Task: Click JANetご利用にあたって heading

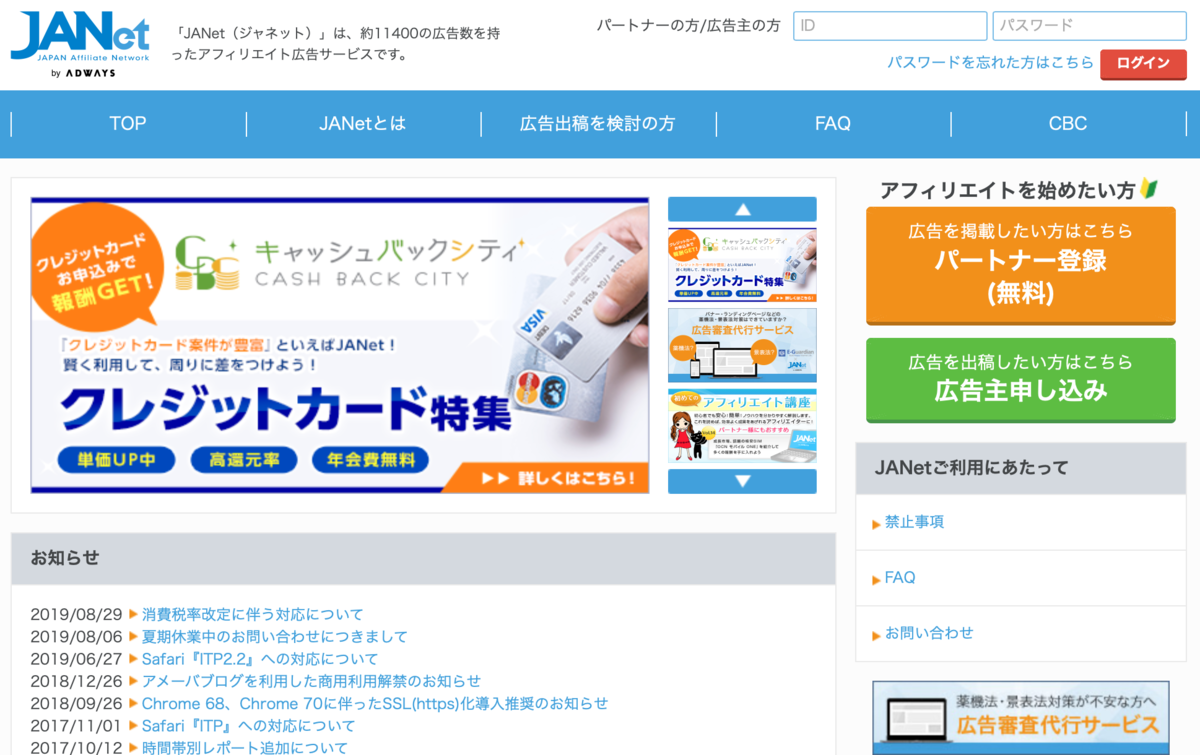Action: pos(972,467)
